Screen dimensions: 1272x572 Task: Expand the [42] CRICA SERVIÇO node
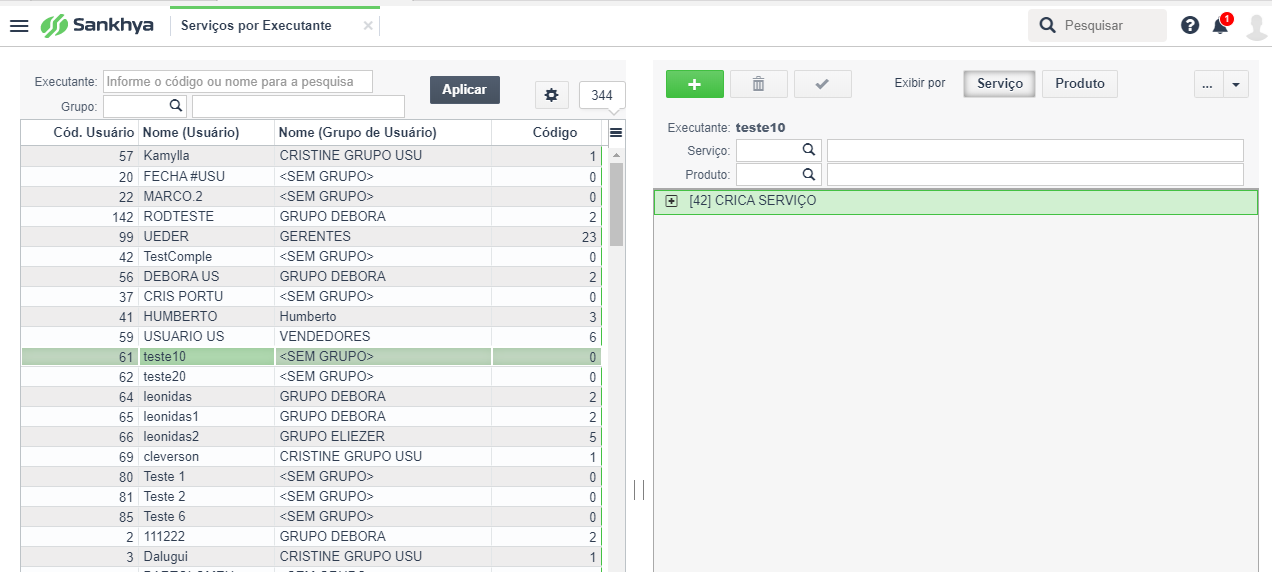672,201
